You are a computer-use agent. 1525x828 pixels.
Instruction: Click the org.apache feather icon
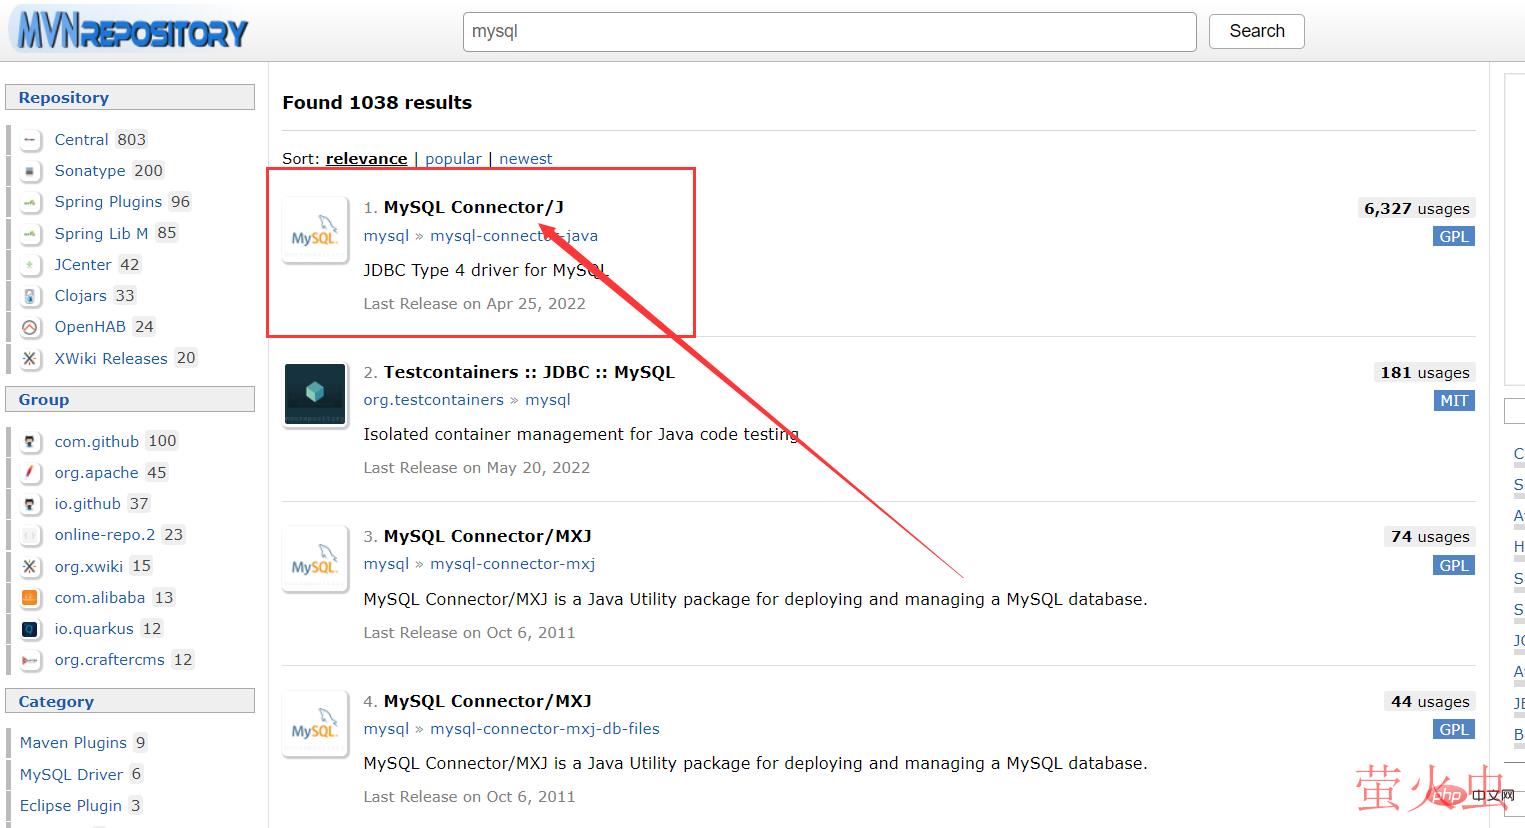(x=30, y=473)
